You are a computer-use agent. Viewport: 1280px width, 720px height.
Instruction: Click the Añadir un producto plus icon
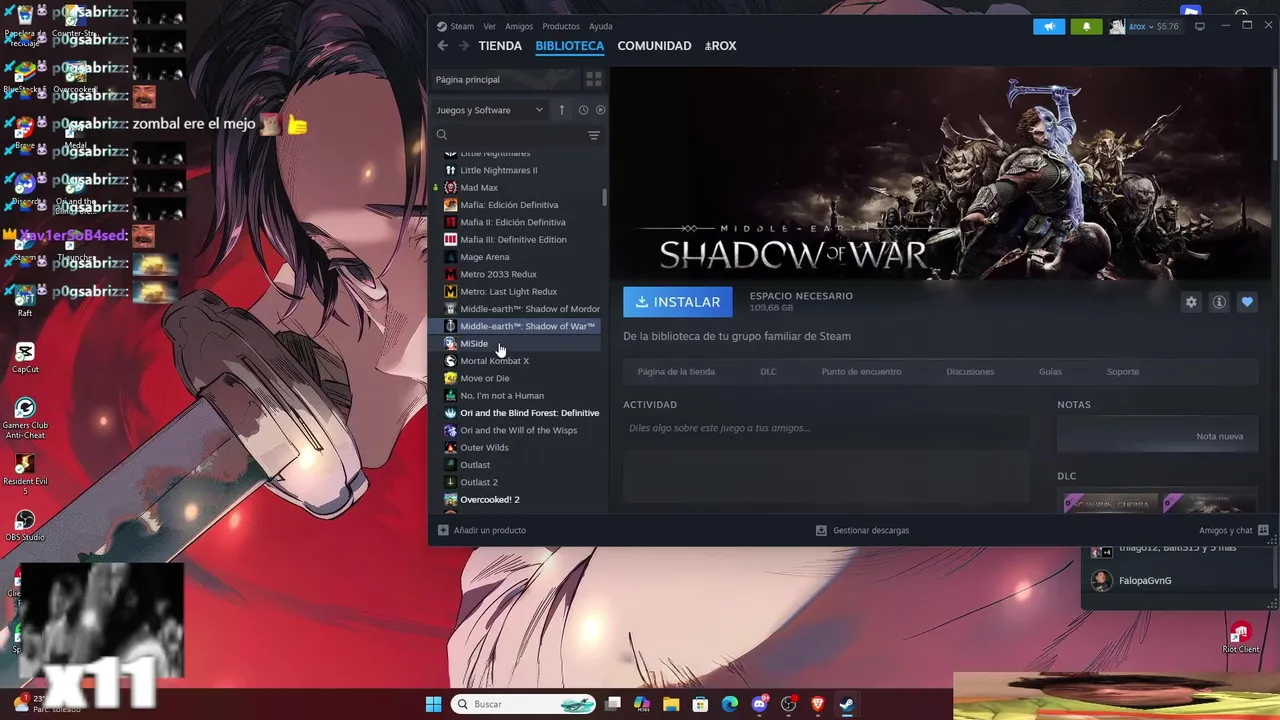(x=443, y=530)
